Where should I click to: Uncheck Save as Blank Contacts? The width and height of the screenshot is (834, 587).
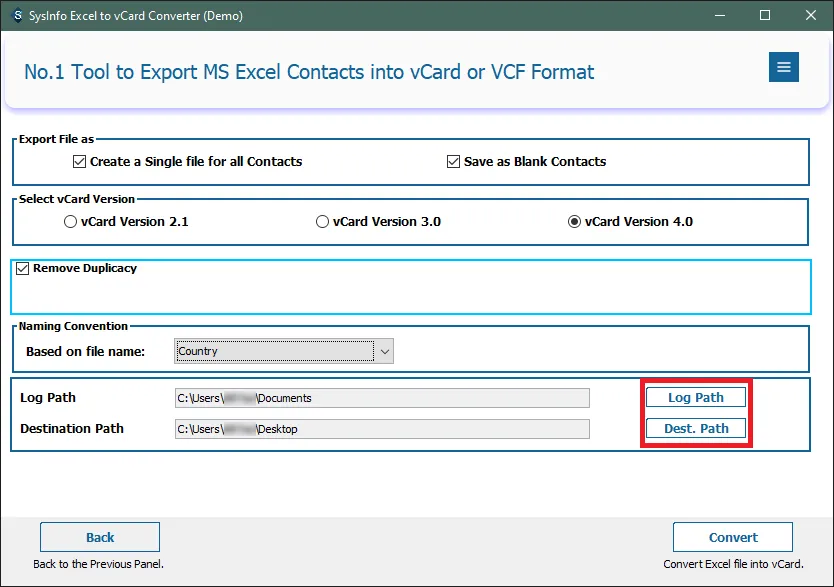(x=454, y=161)
